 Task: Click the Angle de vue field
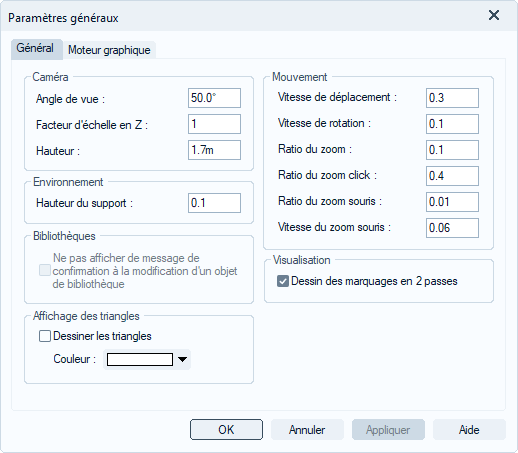pos(214,98)
